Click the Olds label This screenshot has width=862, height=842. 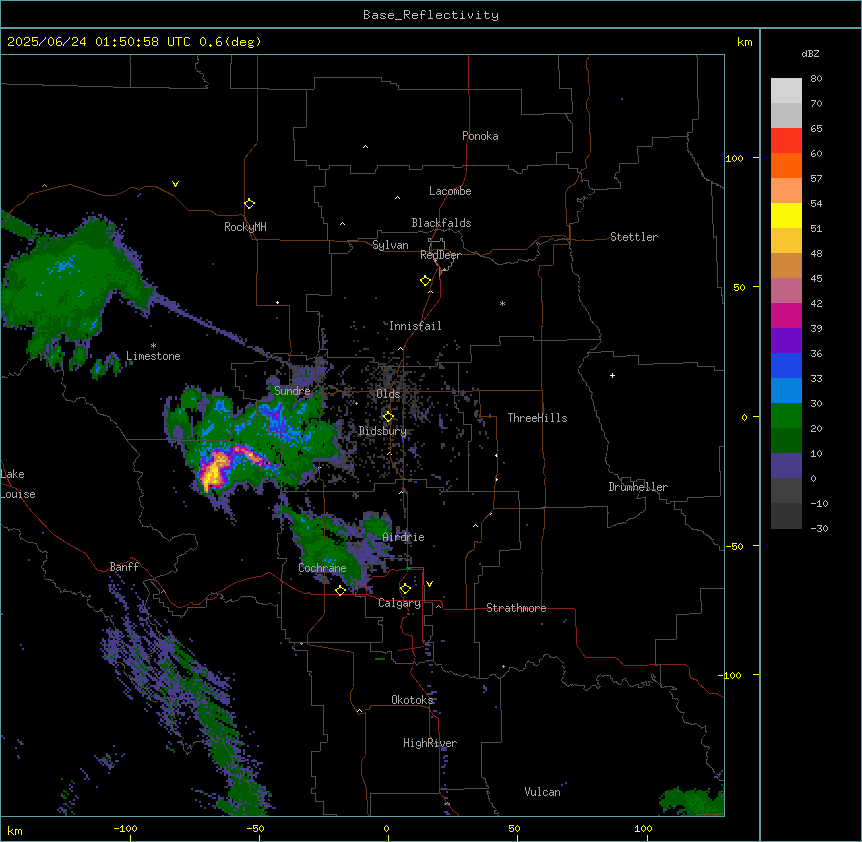pyautogui.click(x=388, y=394)
